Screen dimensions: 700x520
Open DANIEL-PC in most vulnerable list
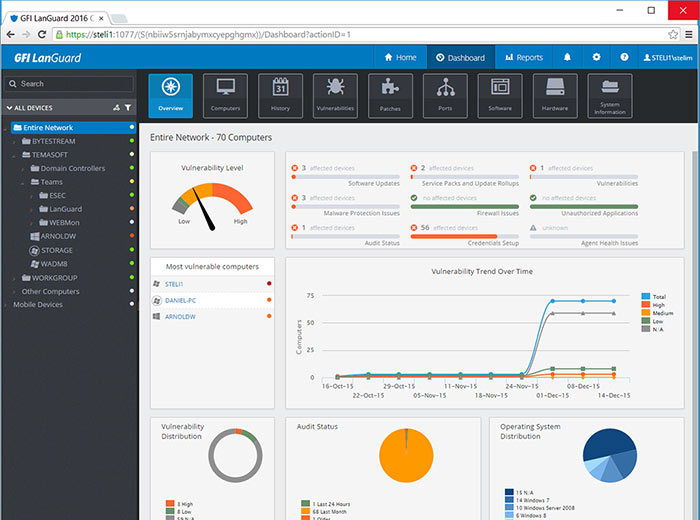click(x=180, y=300)
